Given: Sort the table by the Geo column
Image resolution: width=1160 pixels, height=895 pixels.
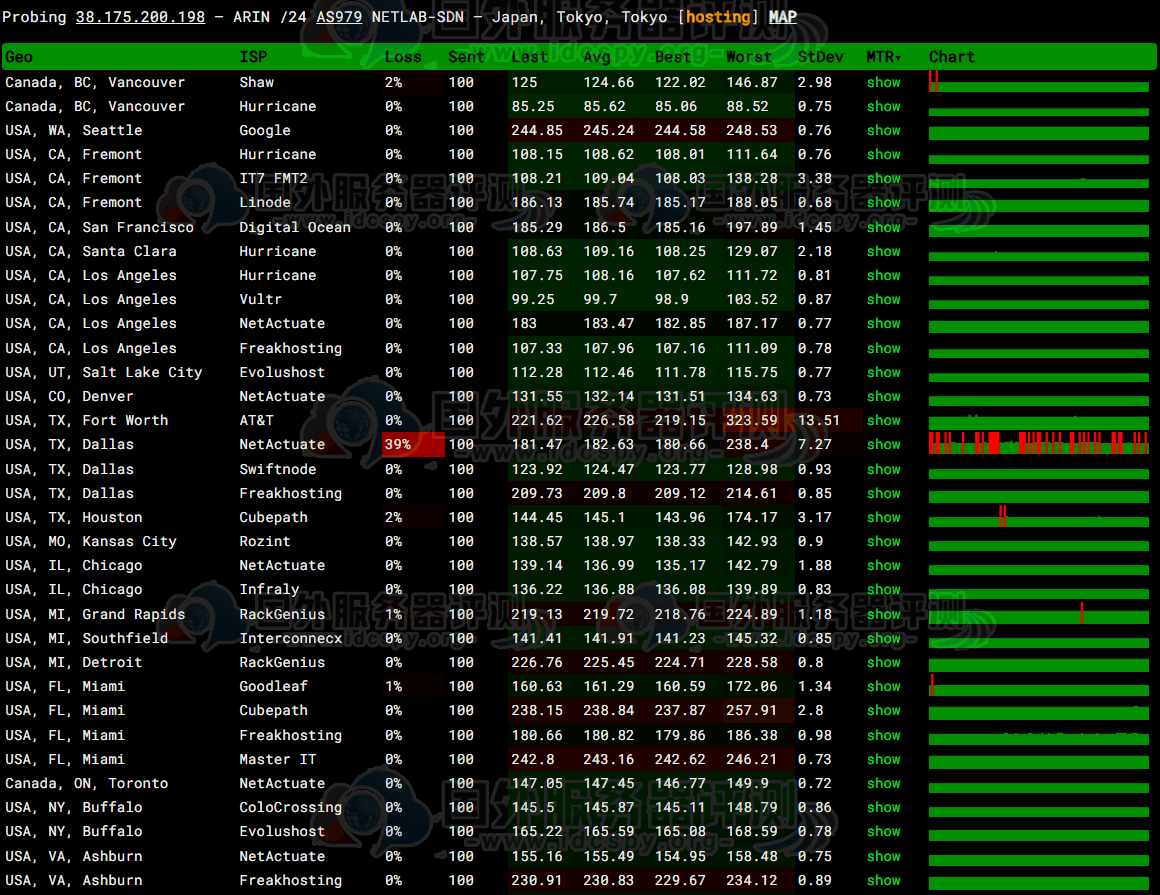Looking at the screenshot, I should coord(19,57).
